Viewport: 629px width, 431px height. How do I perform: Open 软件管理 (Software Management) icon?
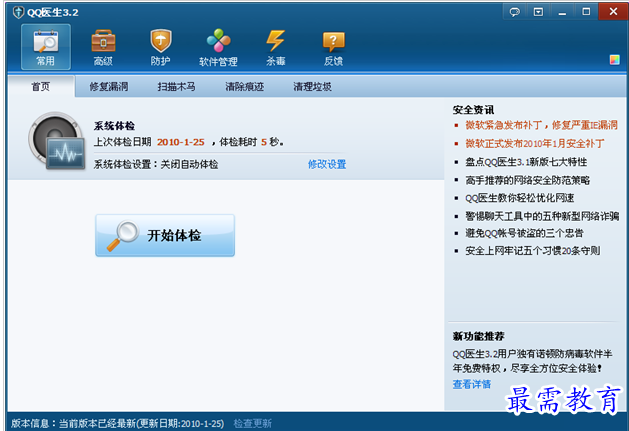(x=218, y=47)
